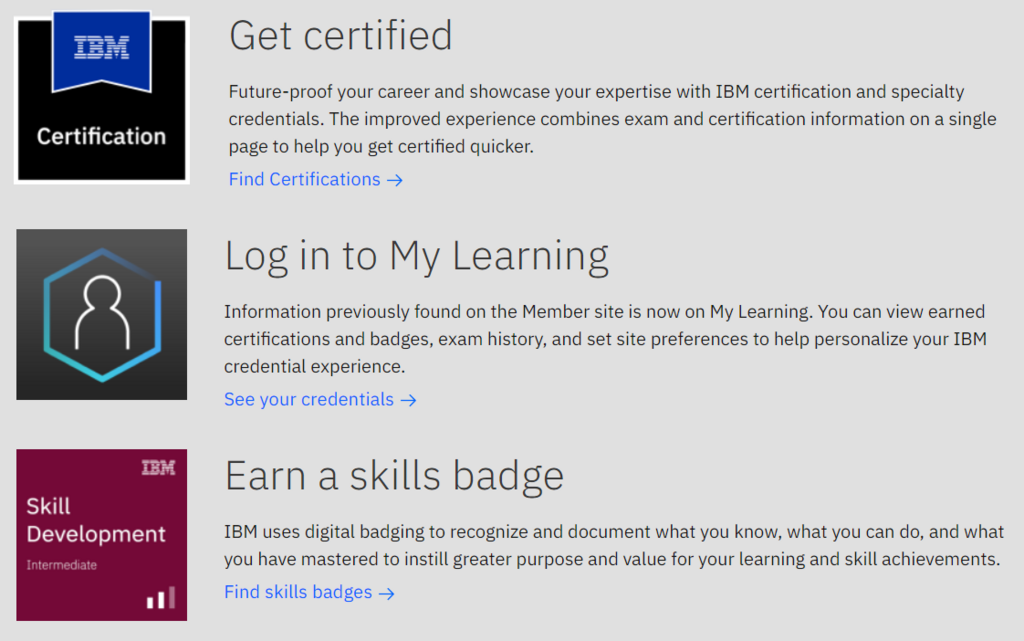Click the arrow next to Find Certifications
The width and height of the screenshot is (1024, 641).
tap(395, 180)
